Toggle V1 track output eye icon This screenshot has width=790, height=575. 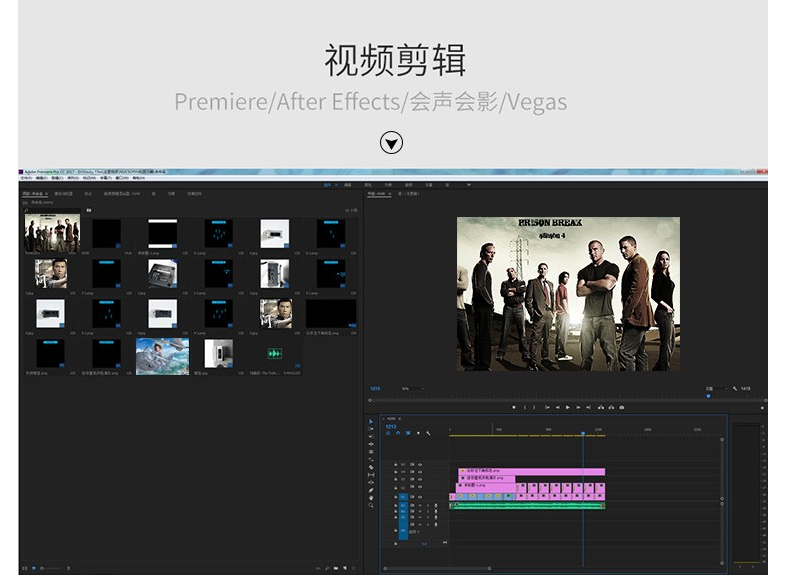coord(420,497)
